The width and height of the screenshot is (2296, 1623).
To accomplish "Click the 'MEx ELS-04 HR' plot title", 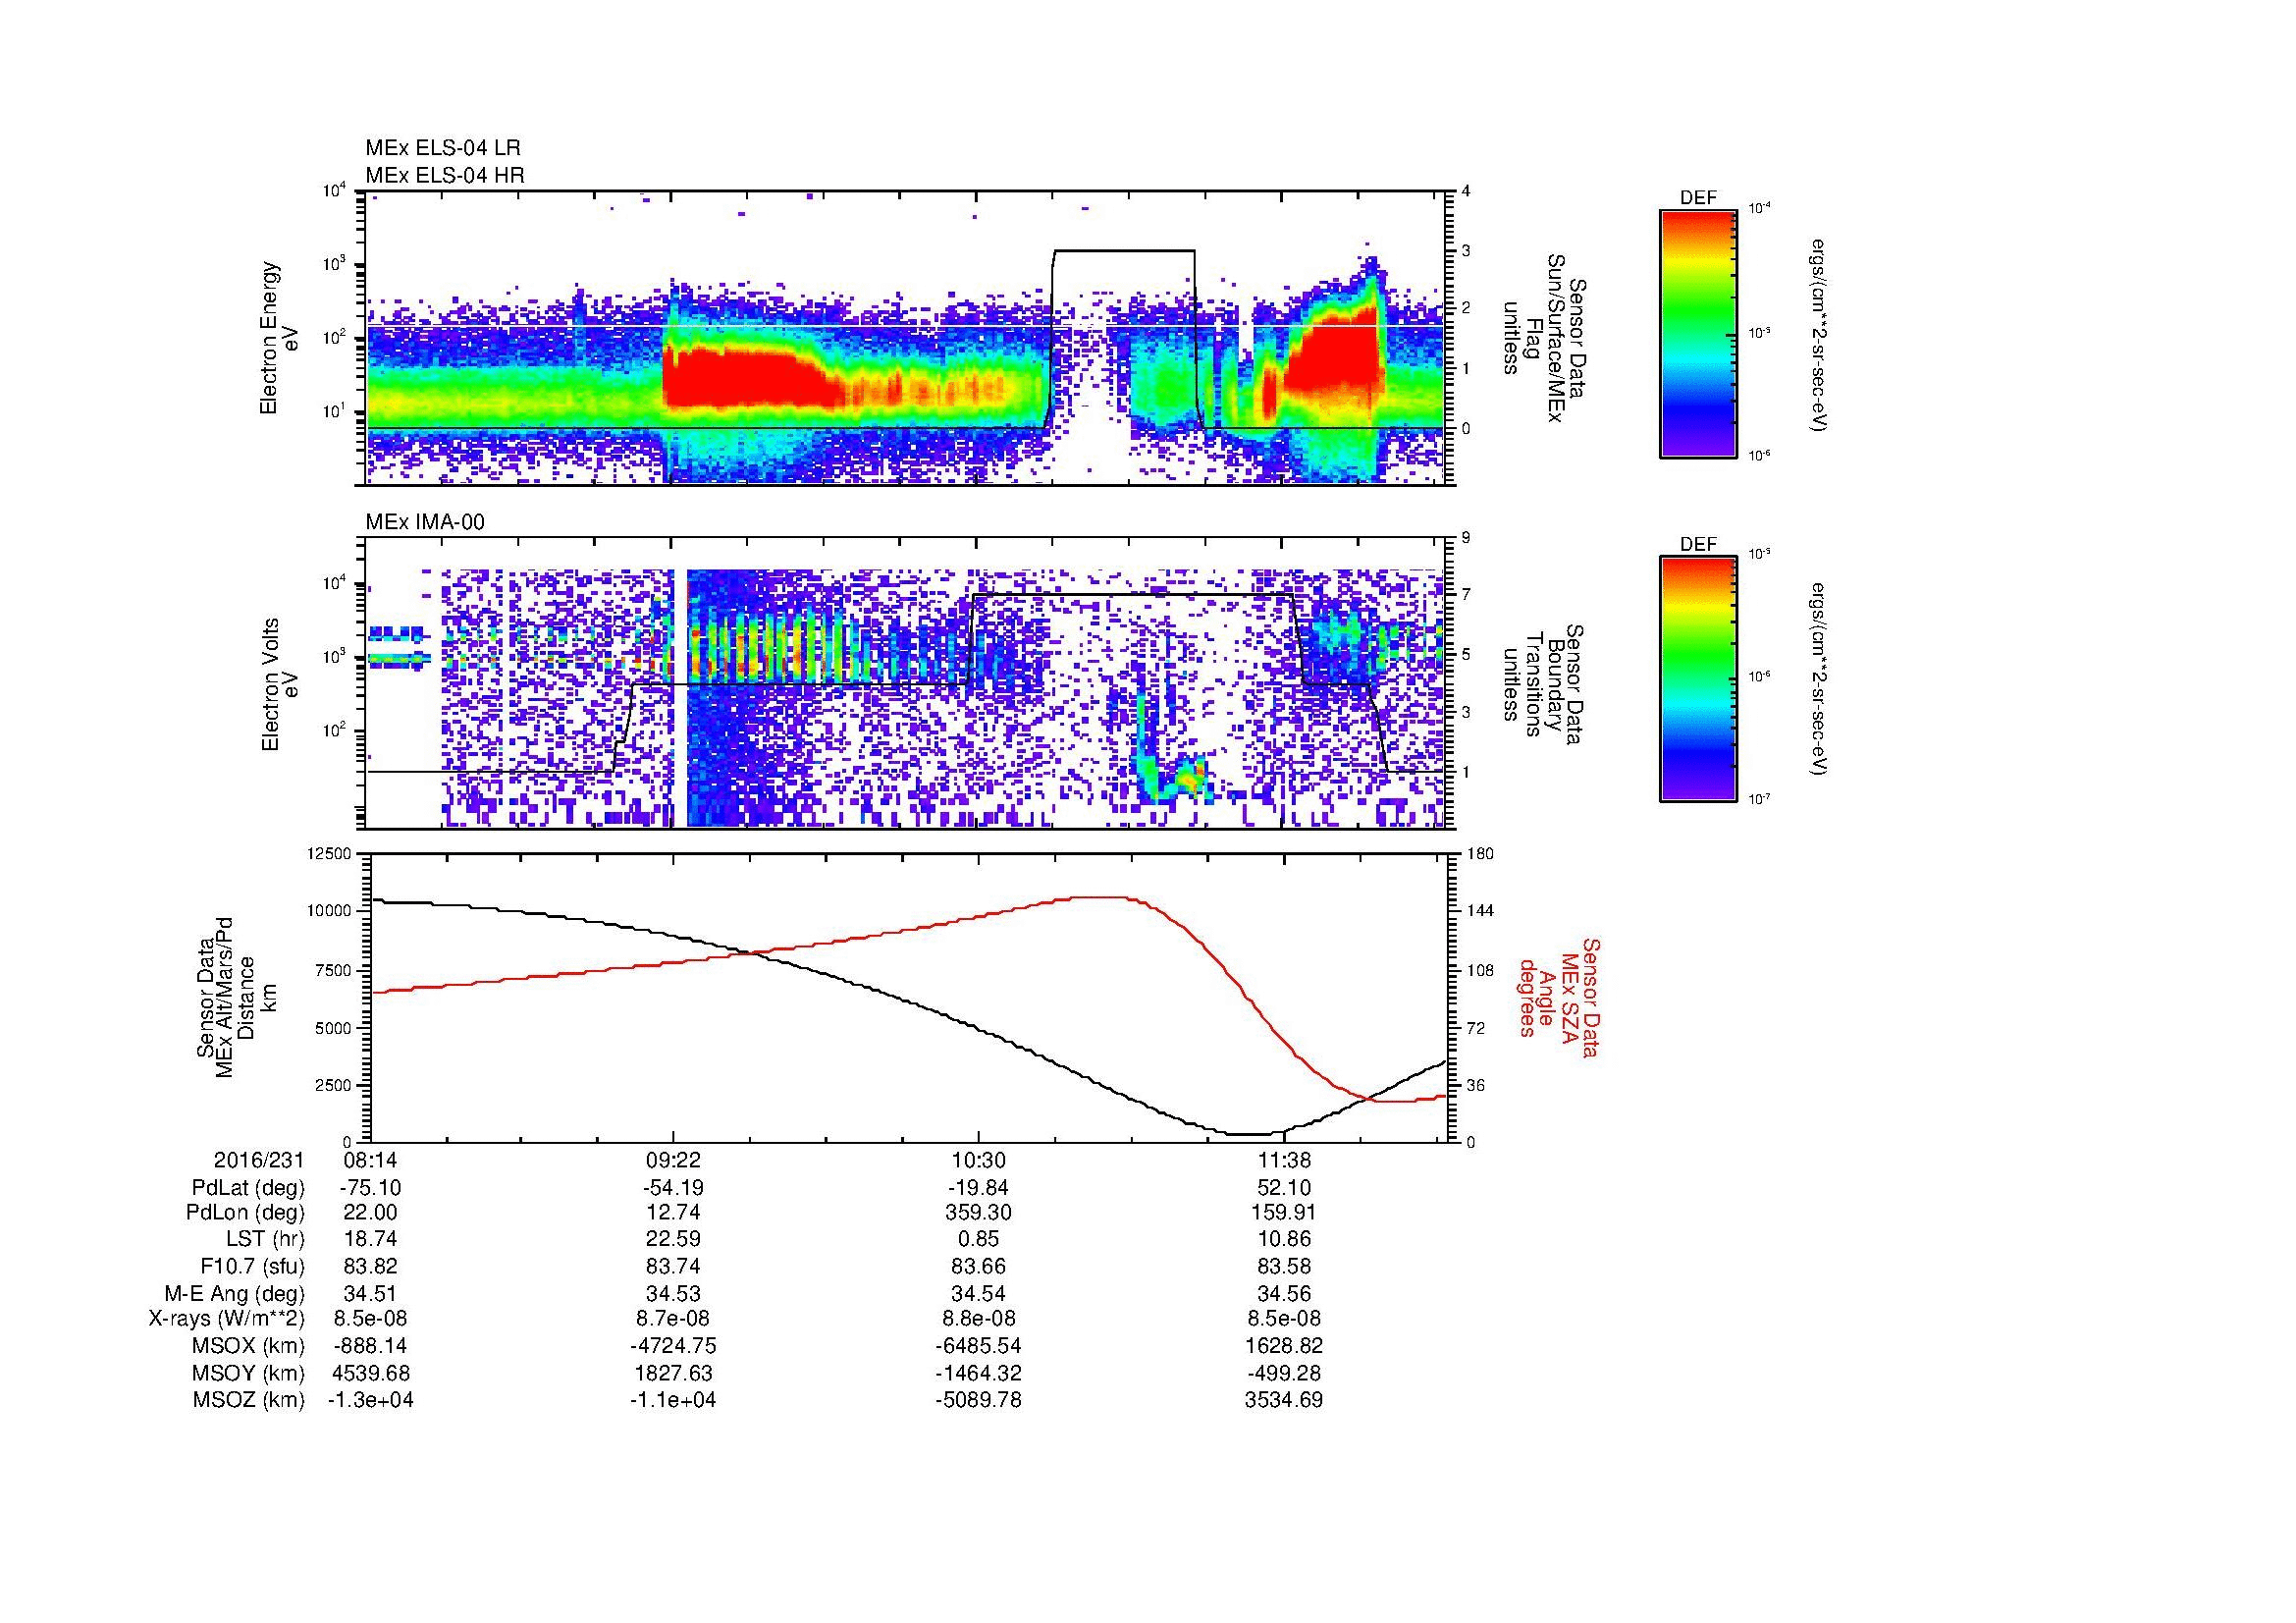I will coord(445,176).
